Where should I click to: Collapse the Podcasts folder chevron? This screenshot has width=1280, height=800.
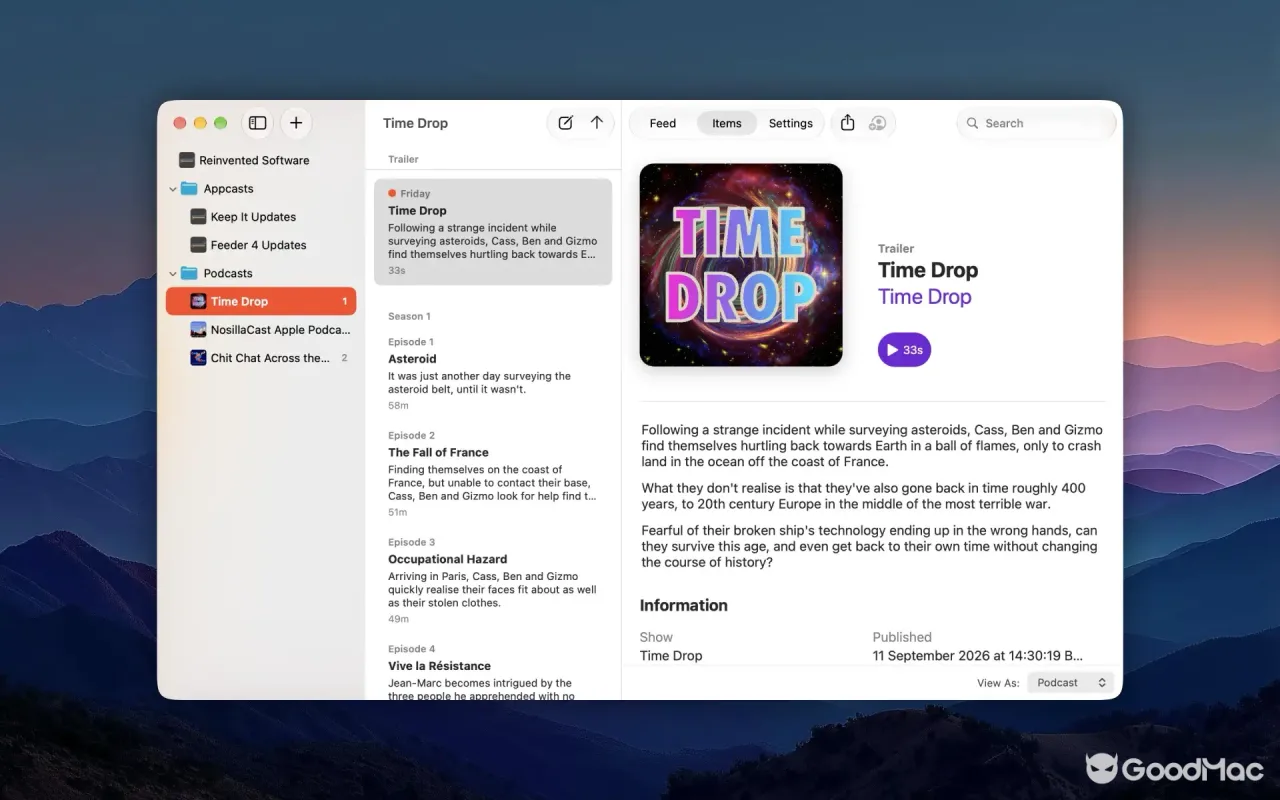[173, 273]
